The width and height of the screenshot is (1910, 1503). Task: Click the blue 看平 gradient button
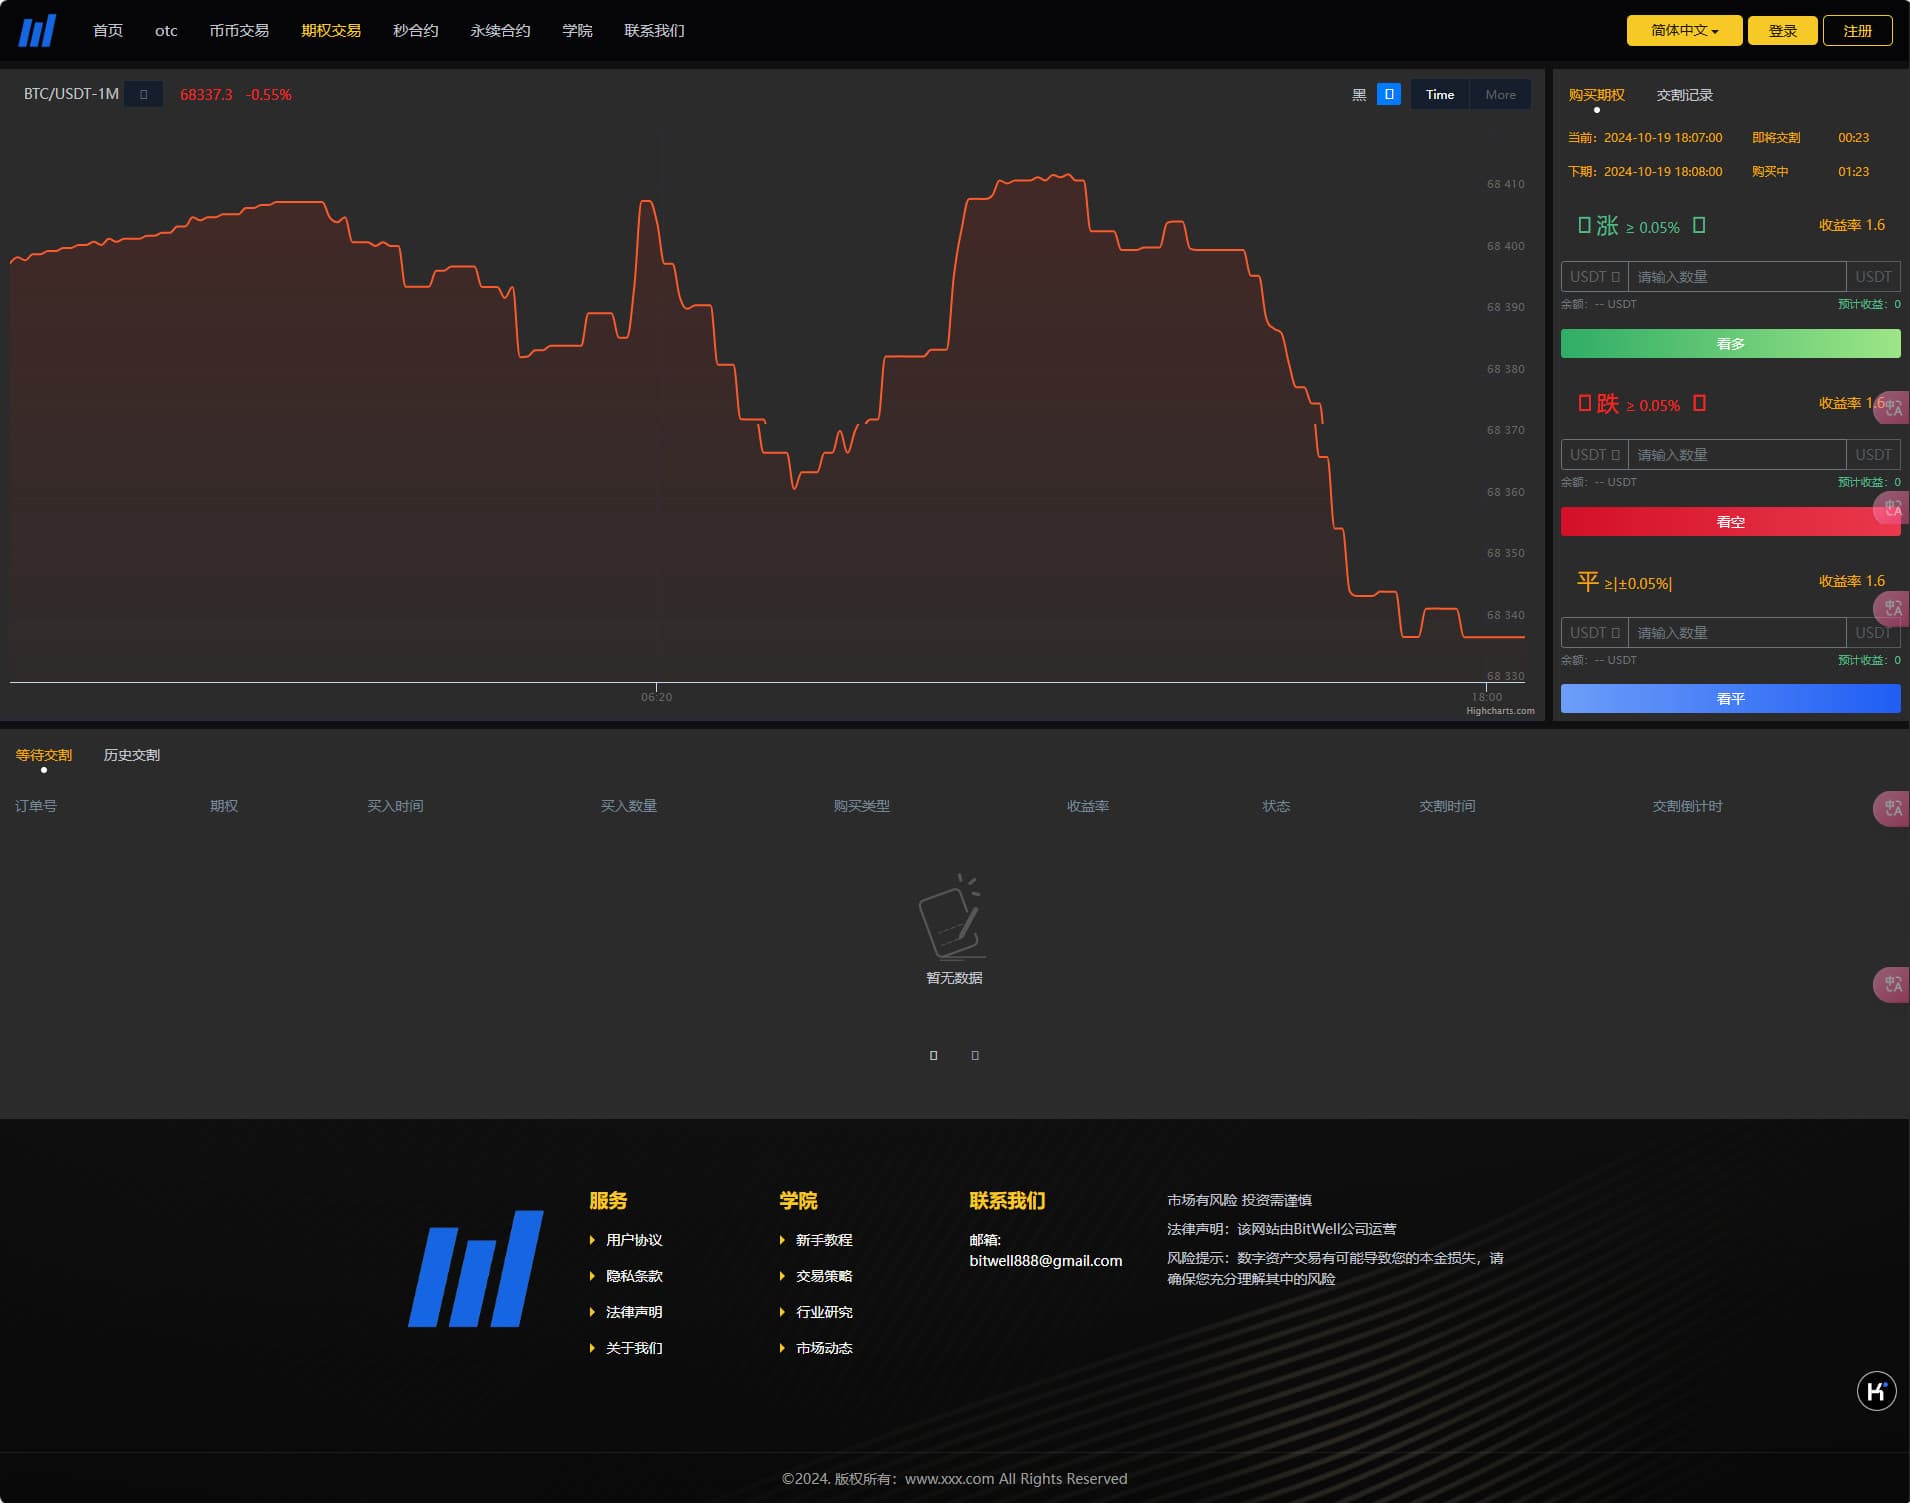(1729, 699)
